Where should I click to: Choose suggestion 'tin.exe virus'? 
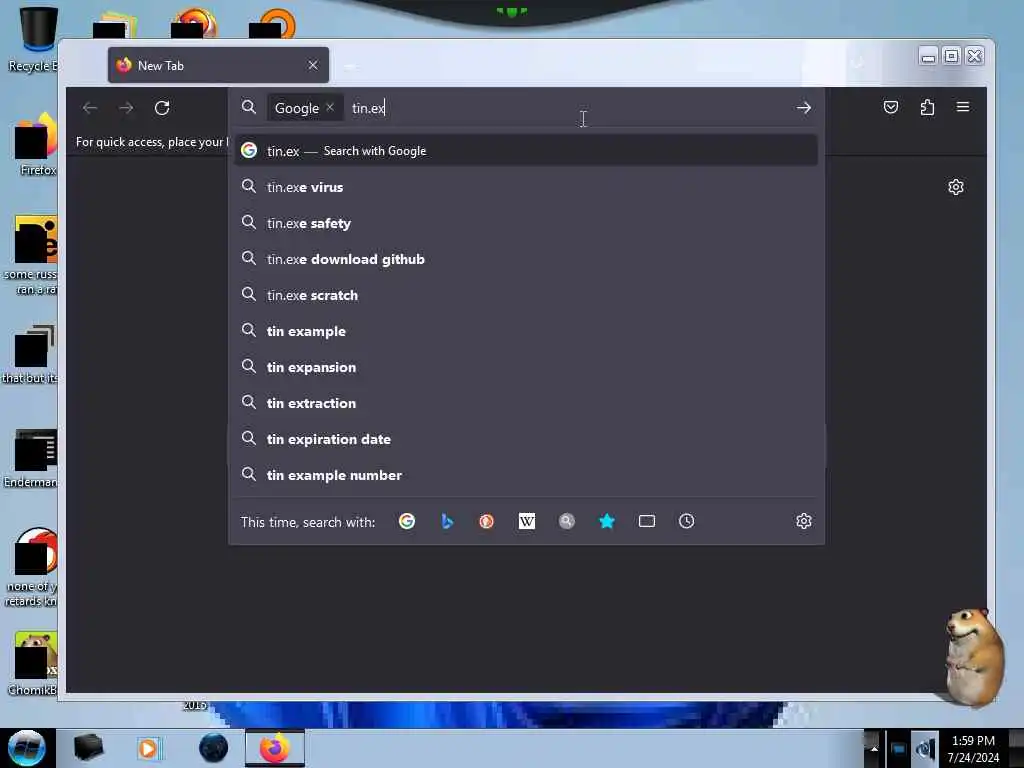[526, 187]
